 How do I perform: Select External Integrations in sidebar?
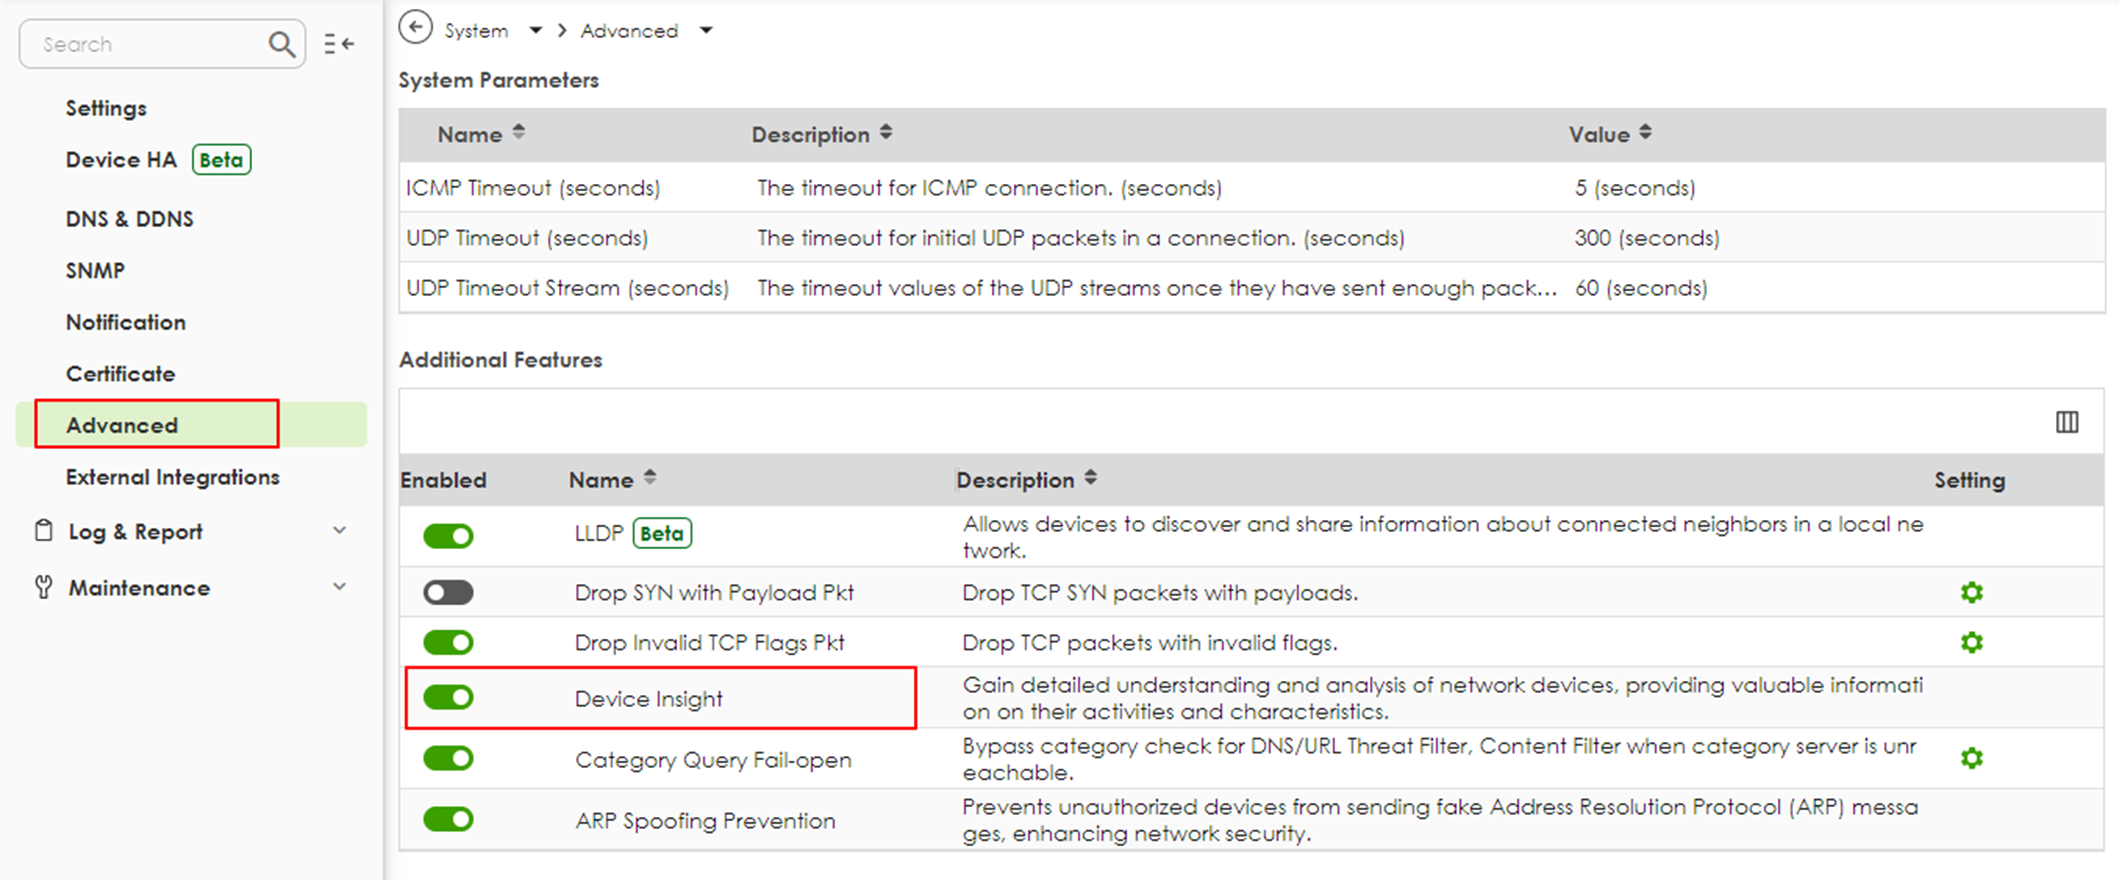tap(173, 477)
